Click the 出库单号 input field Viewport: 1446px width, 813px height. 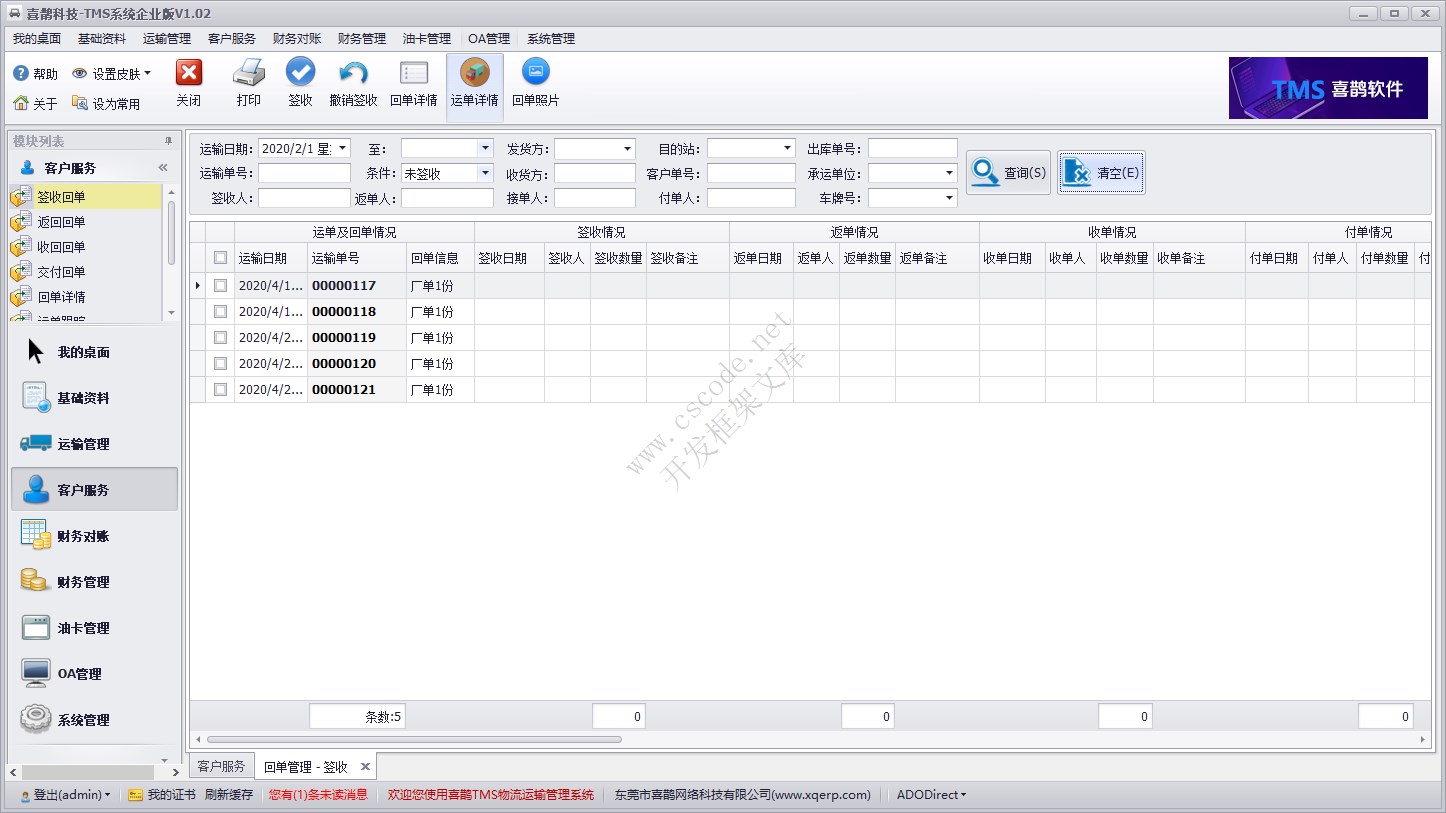pyautogui.click(x=913, y=148)
